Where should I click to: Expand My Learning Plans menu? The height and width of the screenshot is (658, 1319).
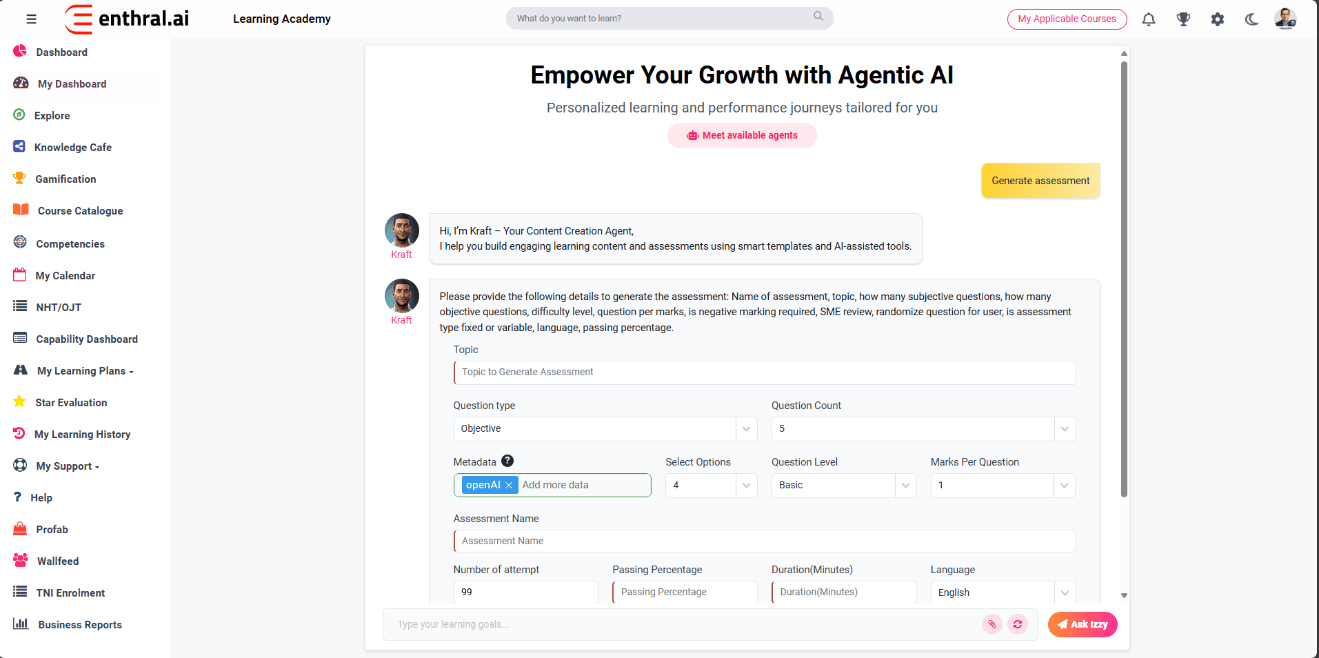[x=85, y=371]
